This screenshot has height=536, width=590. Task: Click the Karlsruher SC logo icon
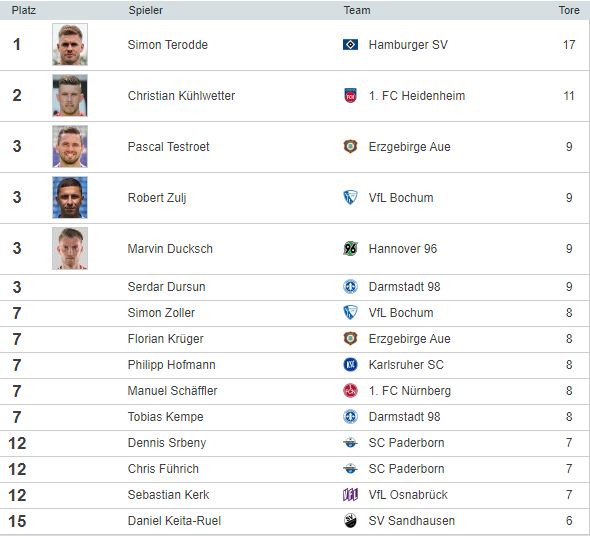point(350,364)
